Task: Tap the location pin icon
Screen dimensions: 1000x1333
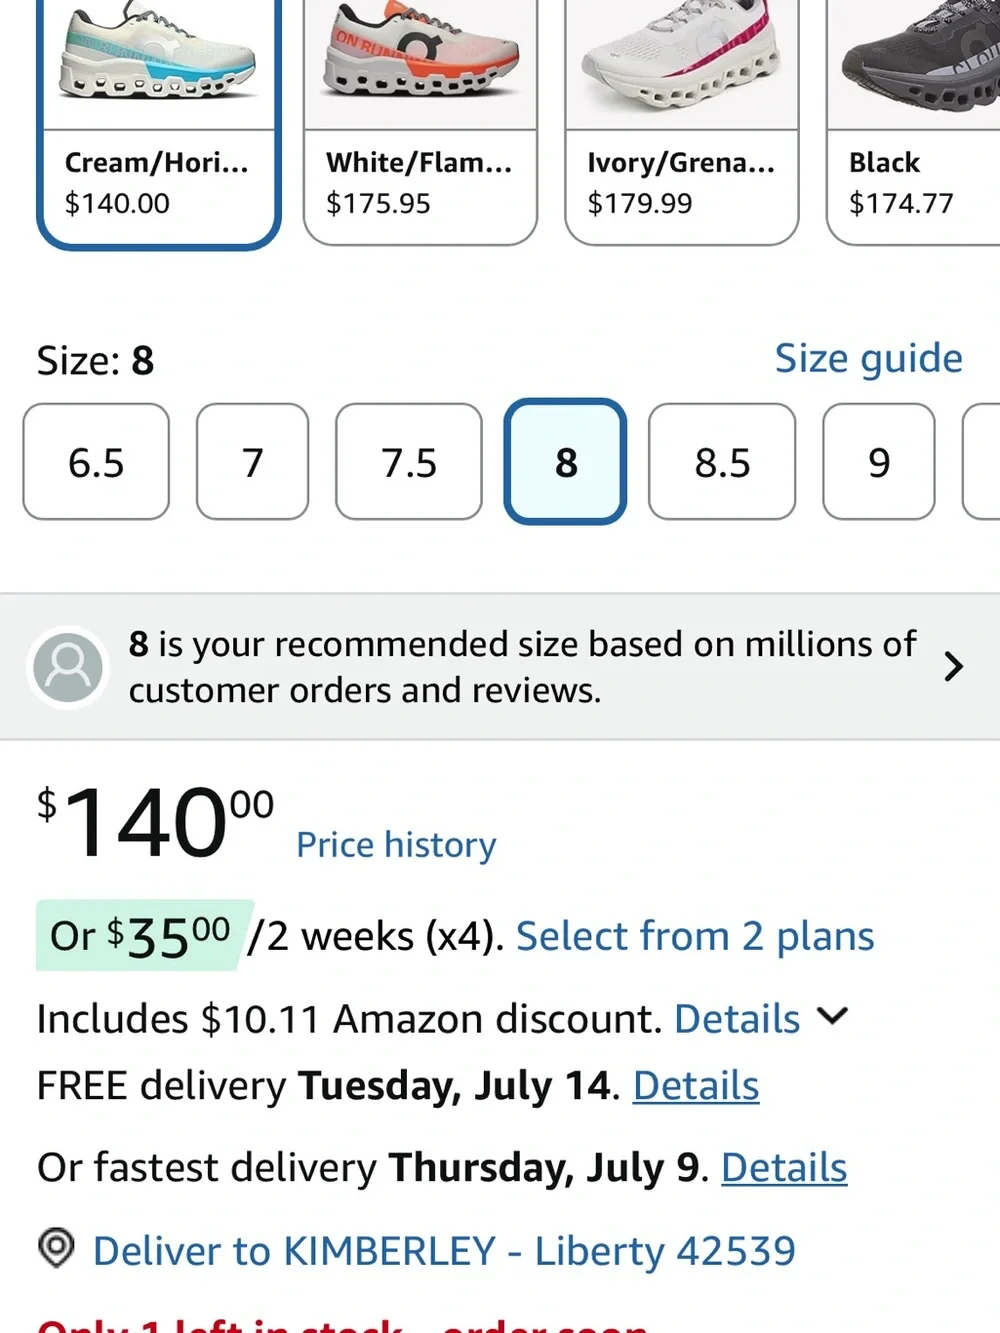Action: pyautogui.click(x=56, y=1248)
